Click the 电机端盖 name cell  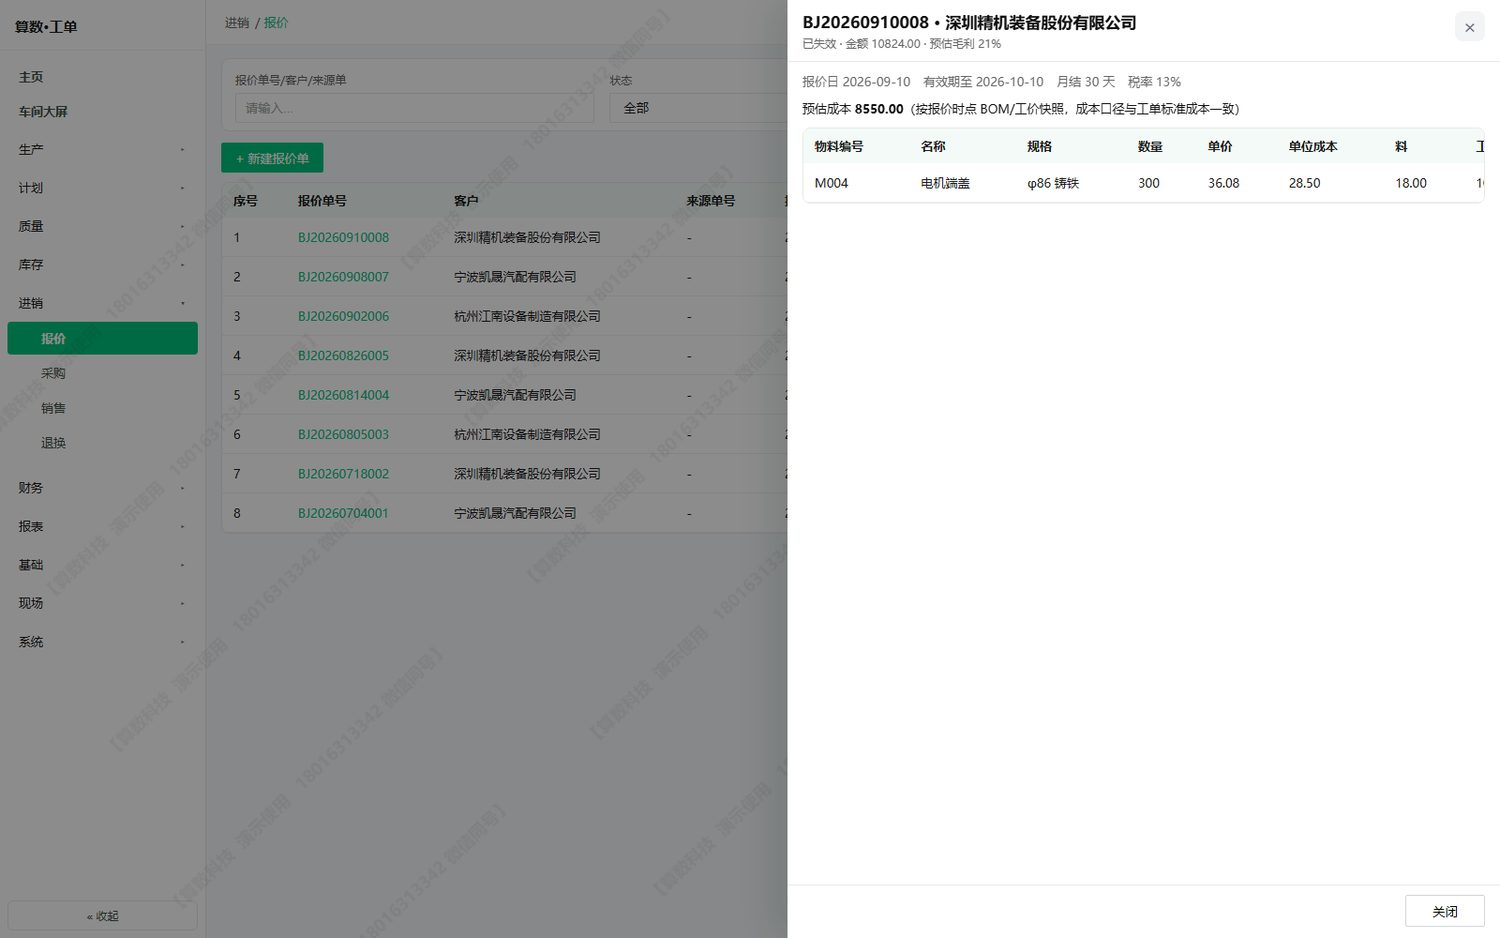pyautogui.click(x=945, y=183)
